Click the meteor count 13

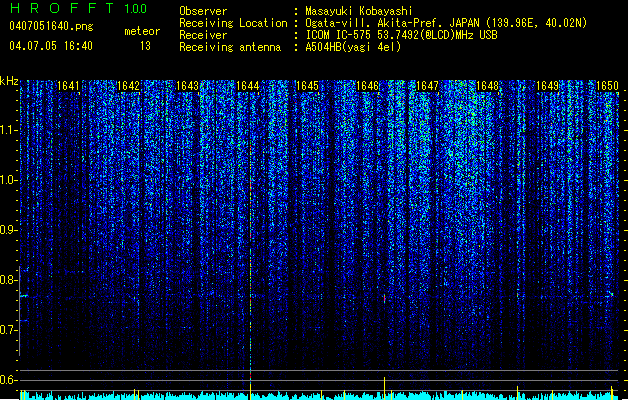[x=145, y=46]
